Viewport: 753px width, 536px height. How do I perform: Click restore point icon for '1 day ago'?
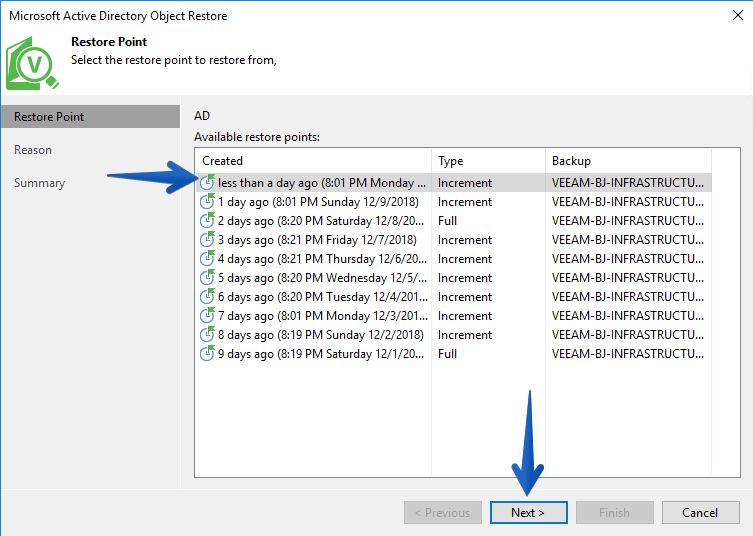point(207,201)
